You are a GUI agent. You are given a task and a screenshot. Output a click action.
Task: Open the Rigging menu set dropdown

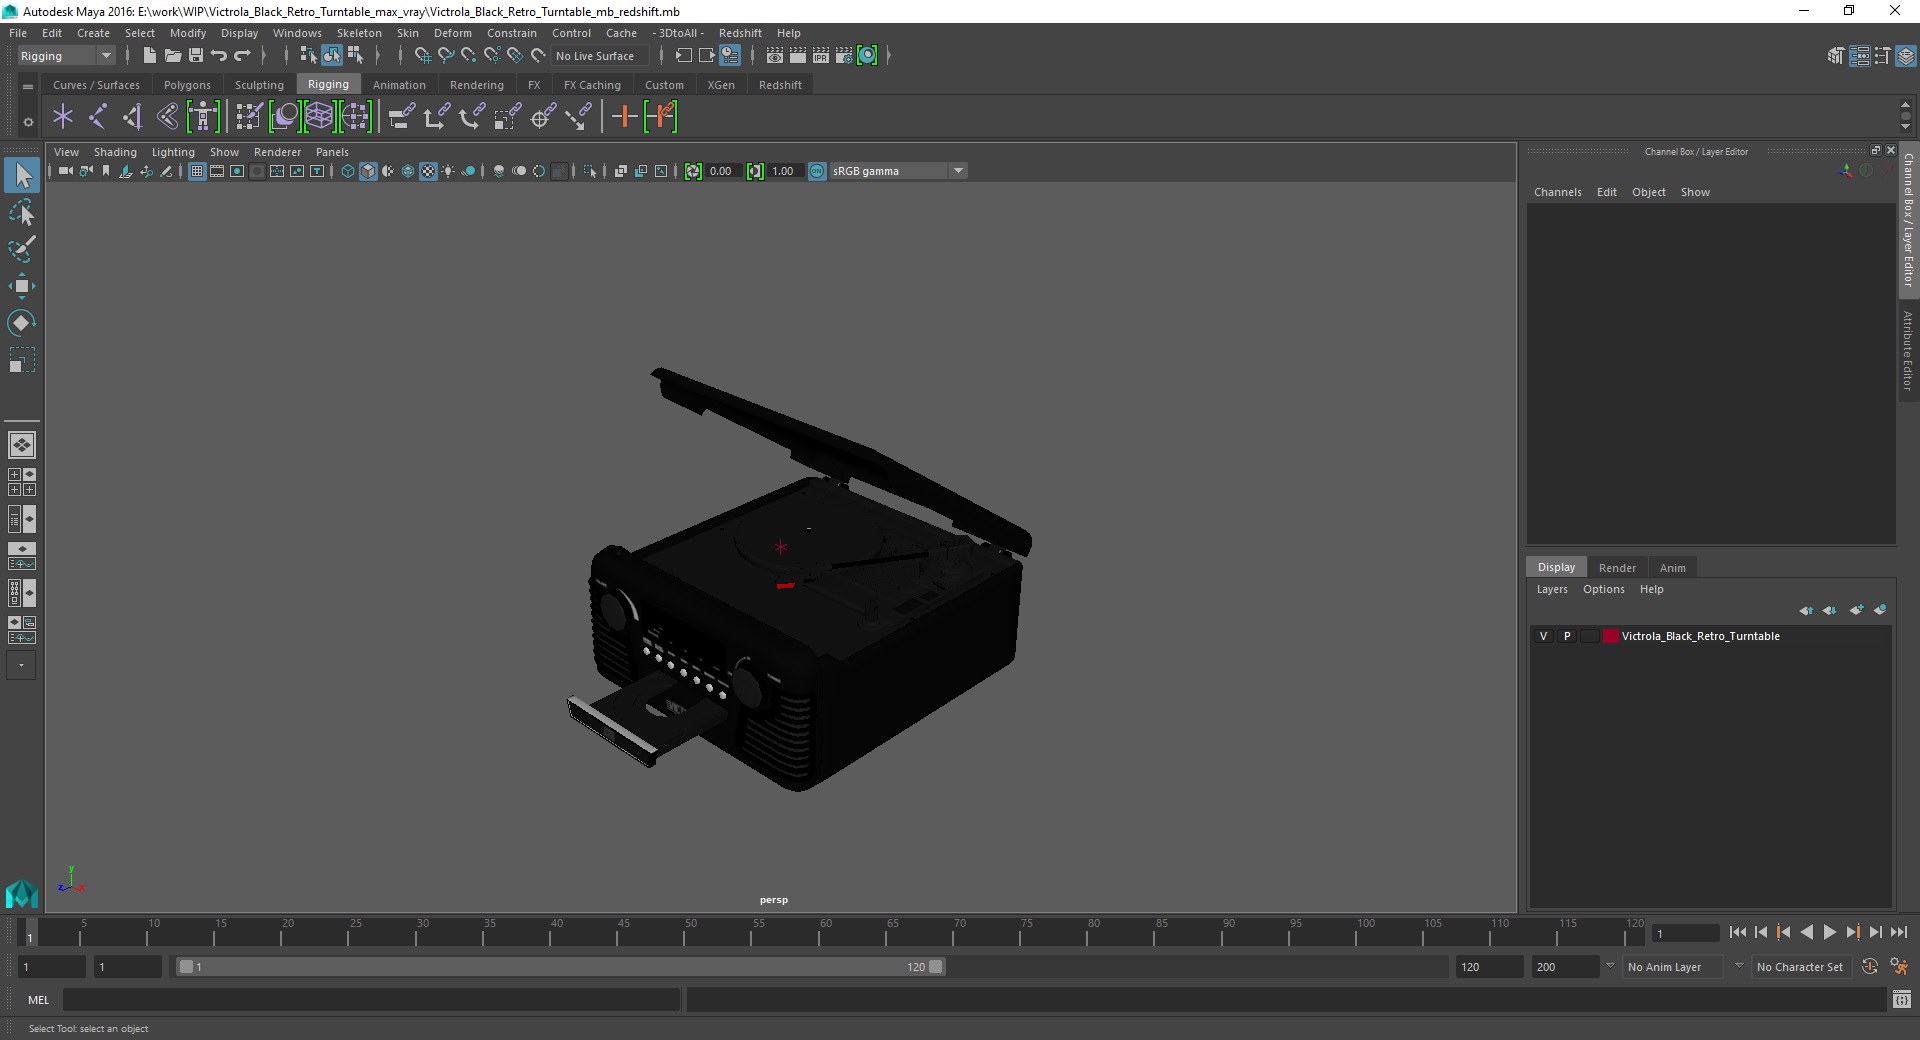tap(66, 56)
